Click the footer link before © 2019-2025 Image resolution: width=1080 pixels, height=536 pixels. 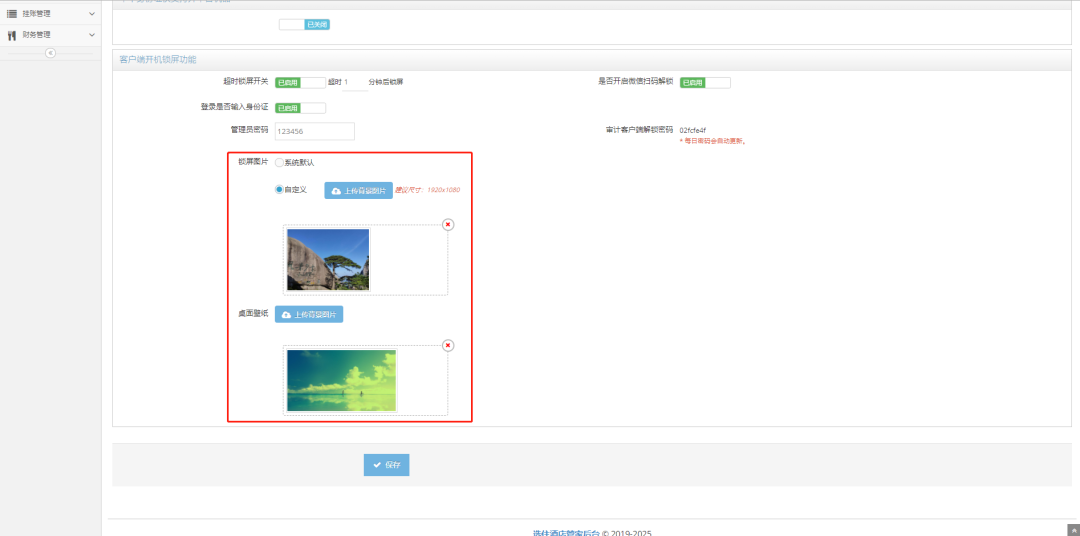(x=566, y=533)
